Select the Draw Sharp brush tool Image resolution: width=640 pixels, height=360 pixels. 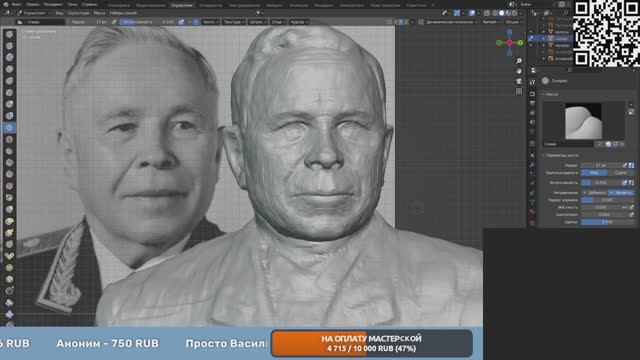(x=9, y=46)
